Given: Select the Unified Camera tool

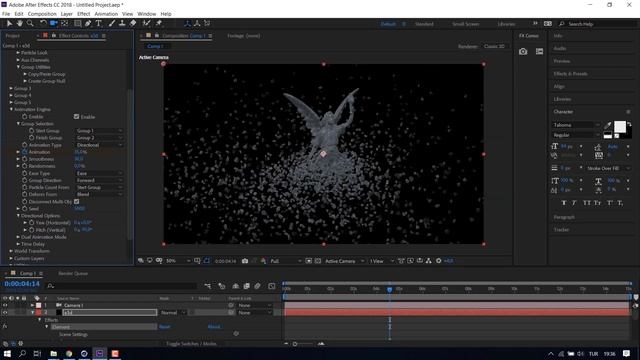Looking at the screenshot, I should click(x=53, y=24).
